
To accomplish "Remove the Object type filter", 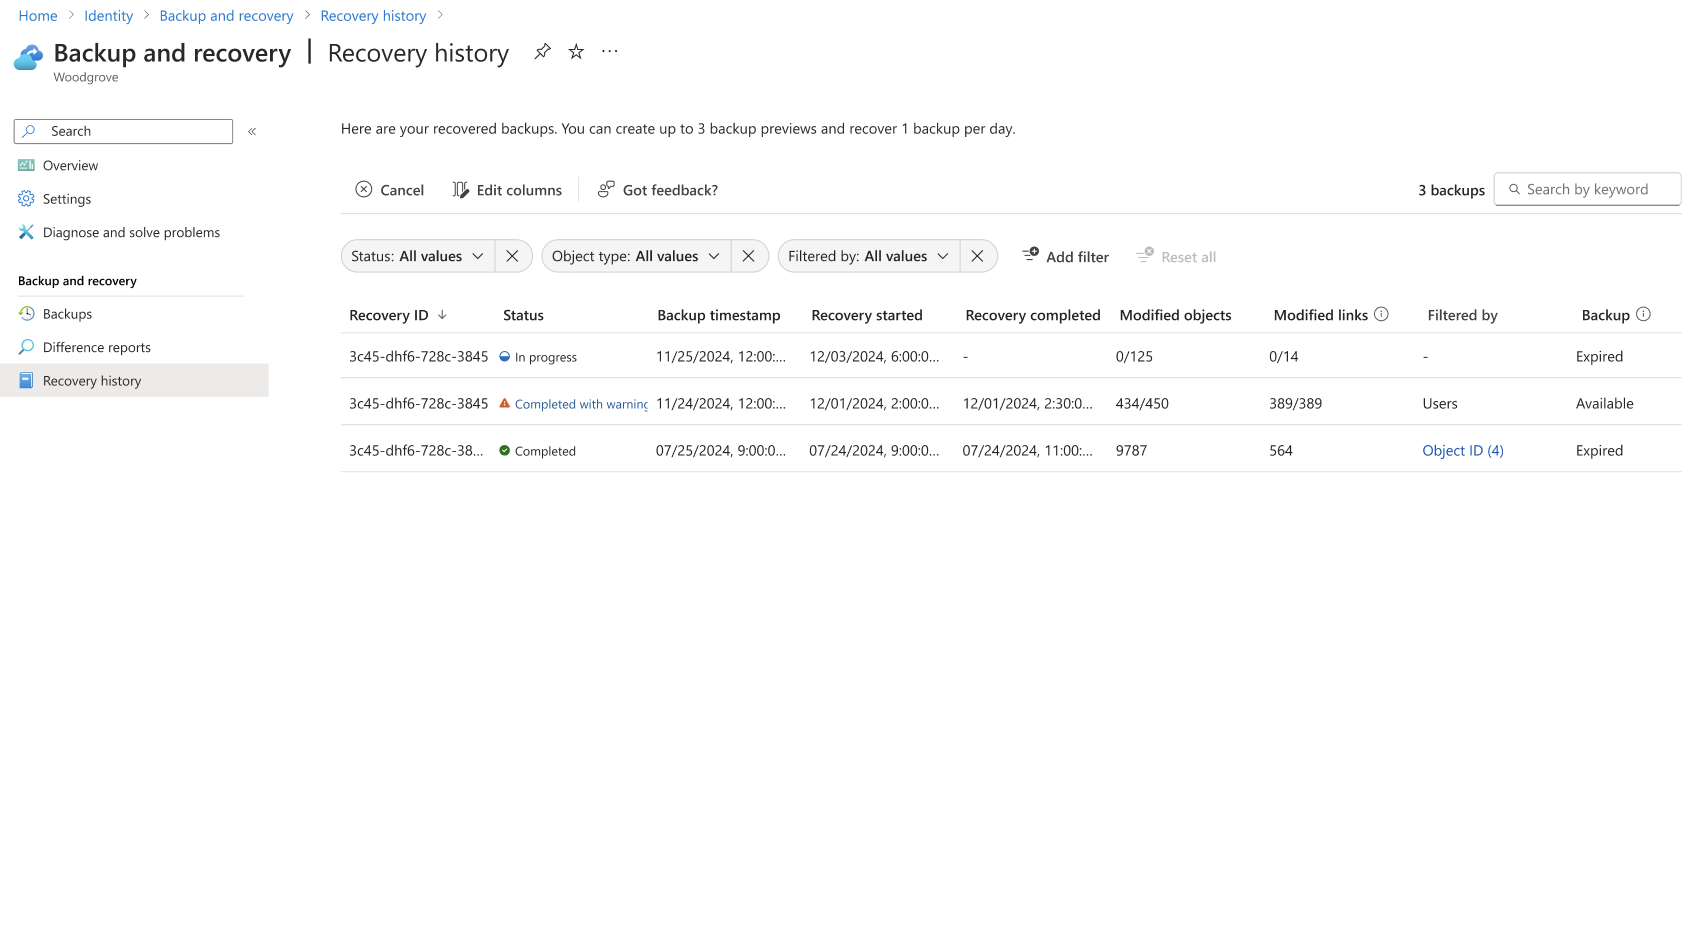I will pos(748,256).
